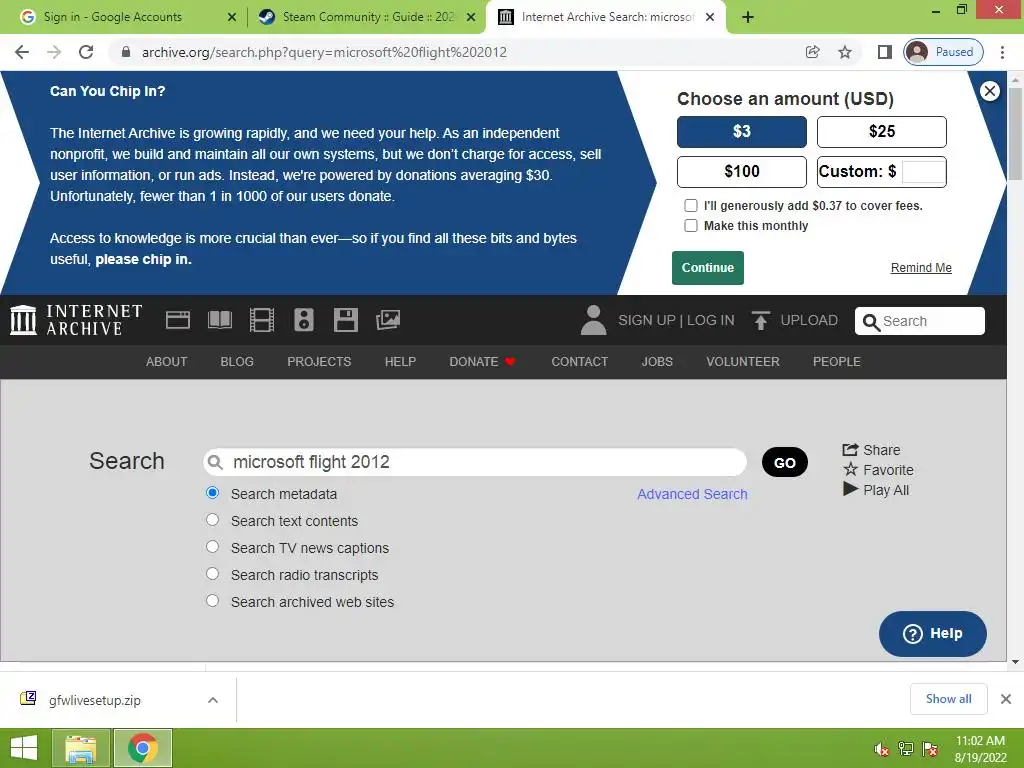Click Show all downloads button
The image size is (1024, 768).
948,699
